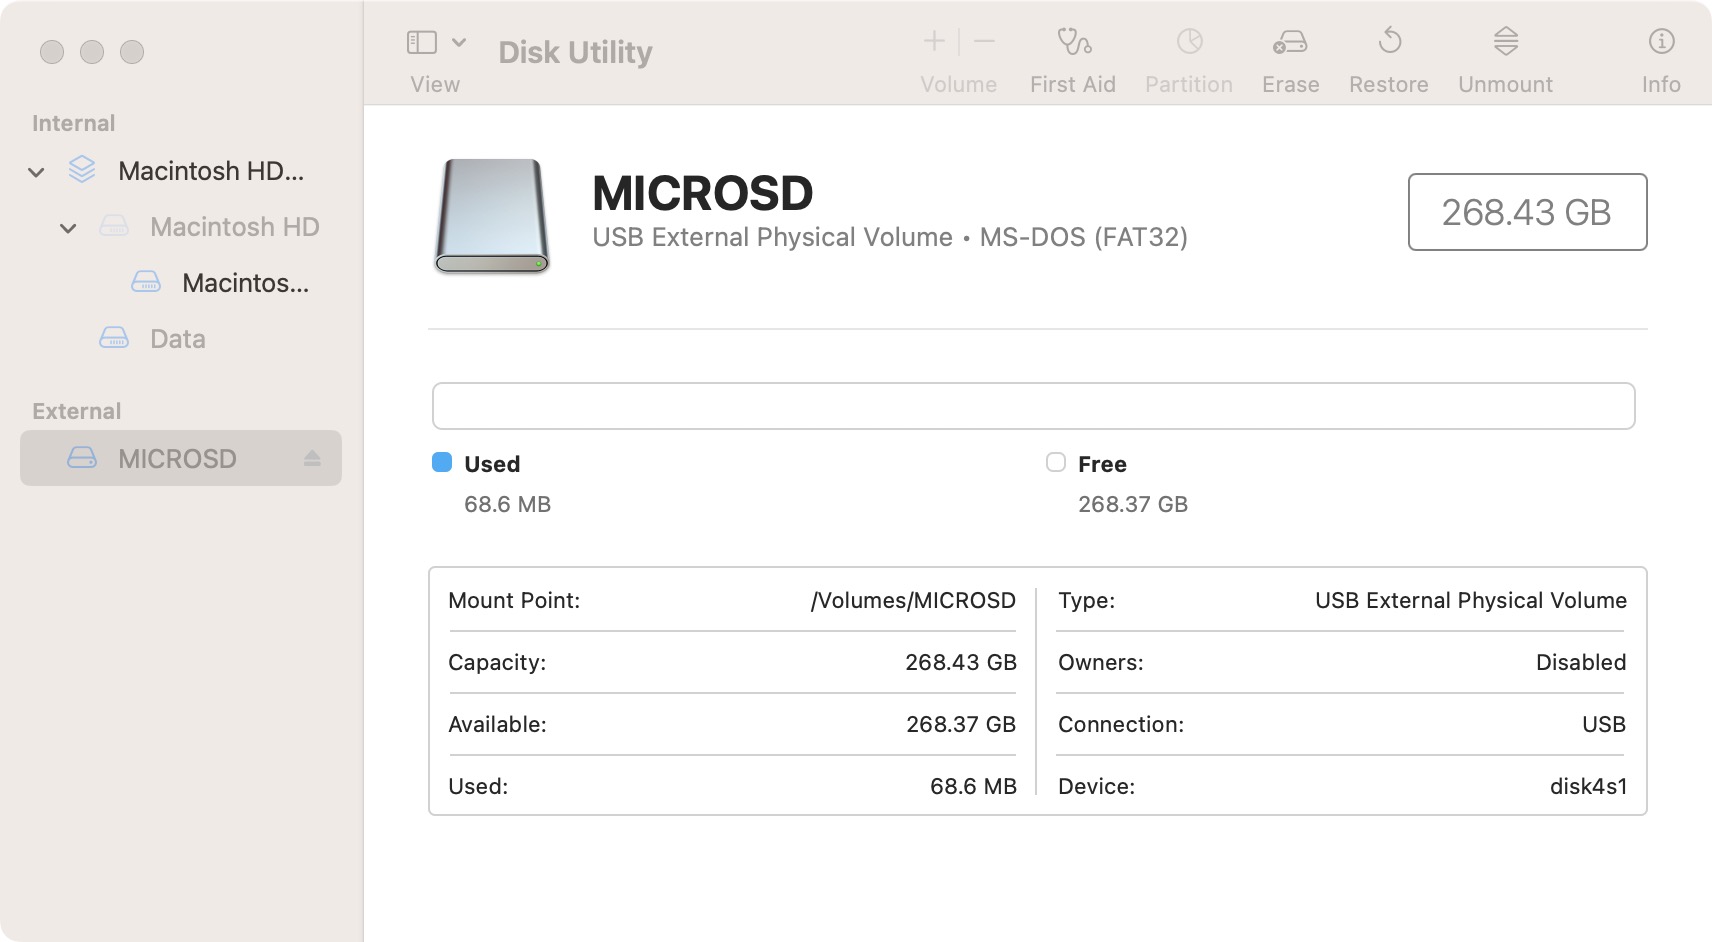Click the Data volume disk icon
Image resolution: width=1712 pixels, height=942 pixels.
click(x=114, y=338)
